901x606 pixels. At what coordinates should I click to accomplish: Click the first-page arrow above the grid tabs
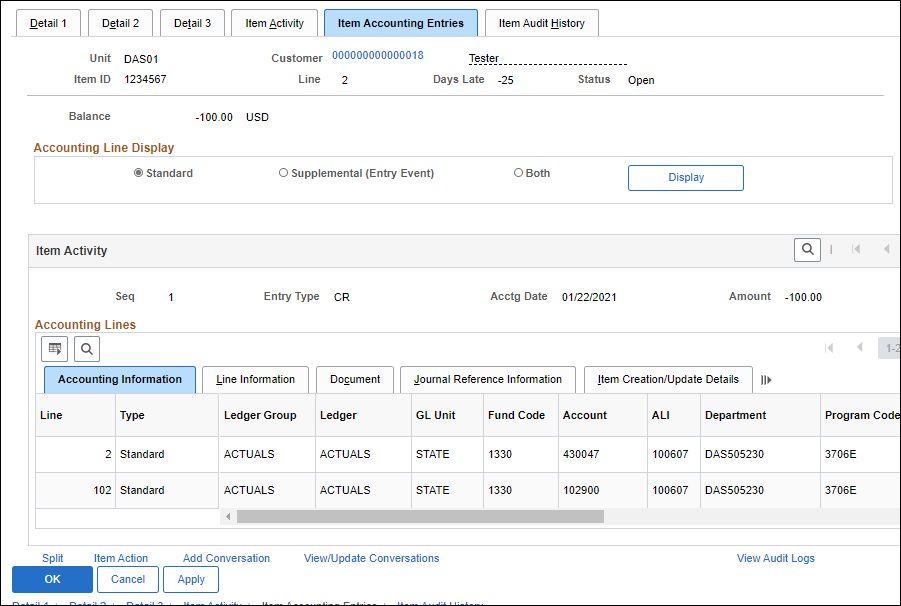point(830,347)
